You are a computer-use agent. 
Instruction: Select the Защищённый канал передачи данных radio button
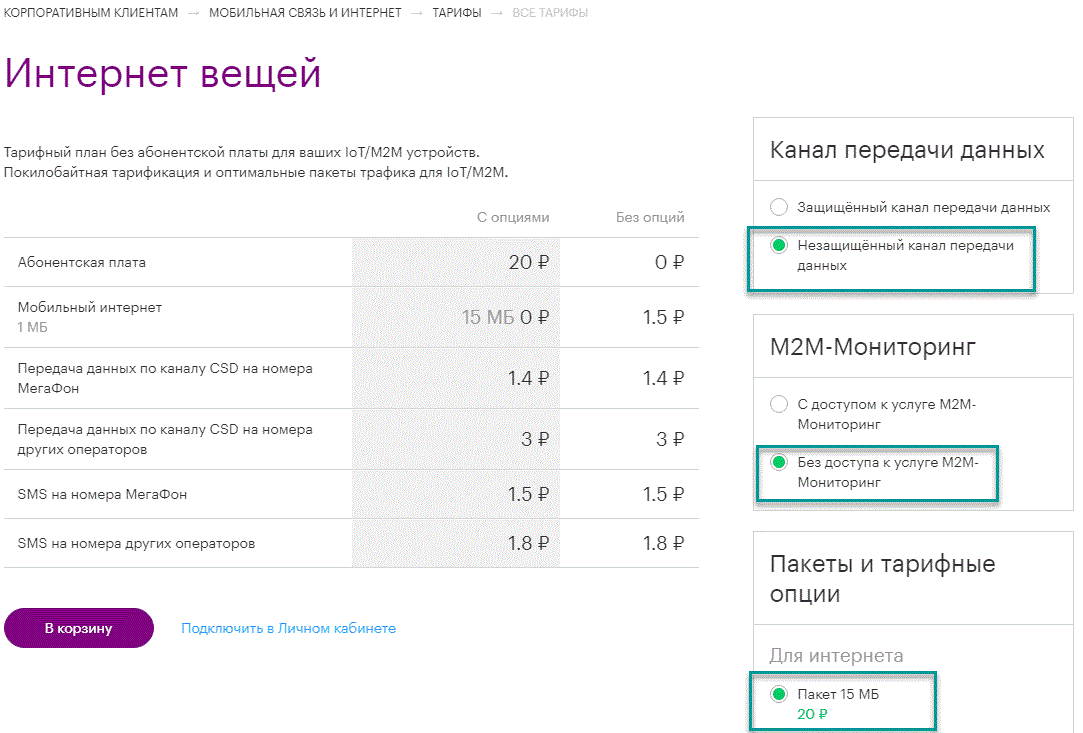779,207
